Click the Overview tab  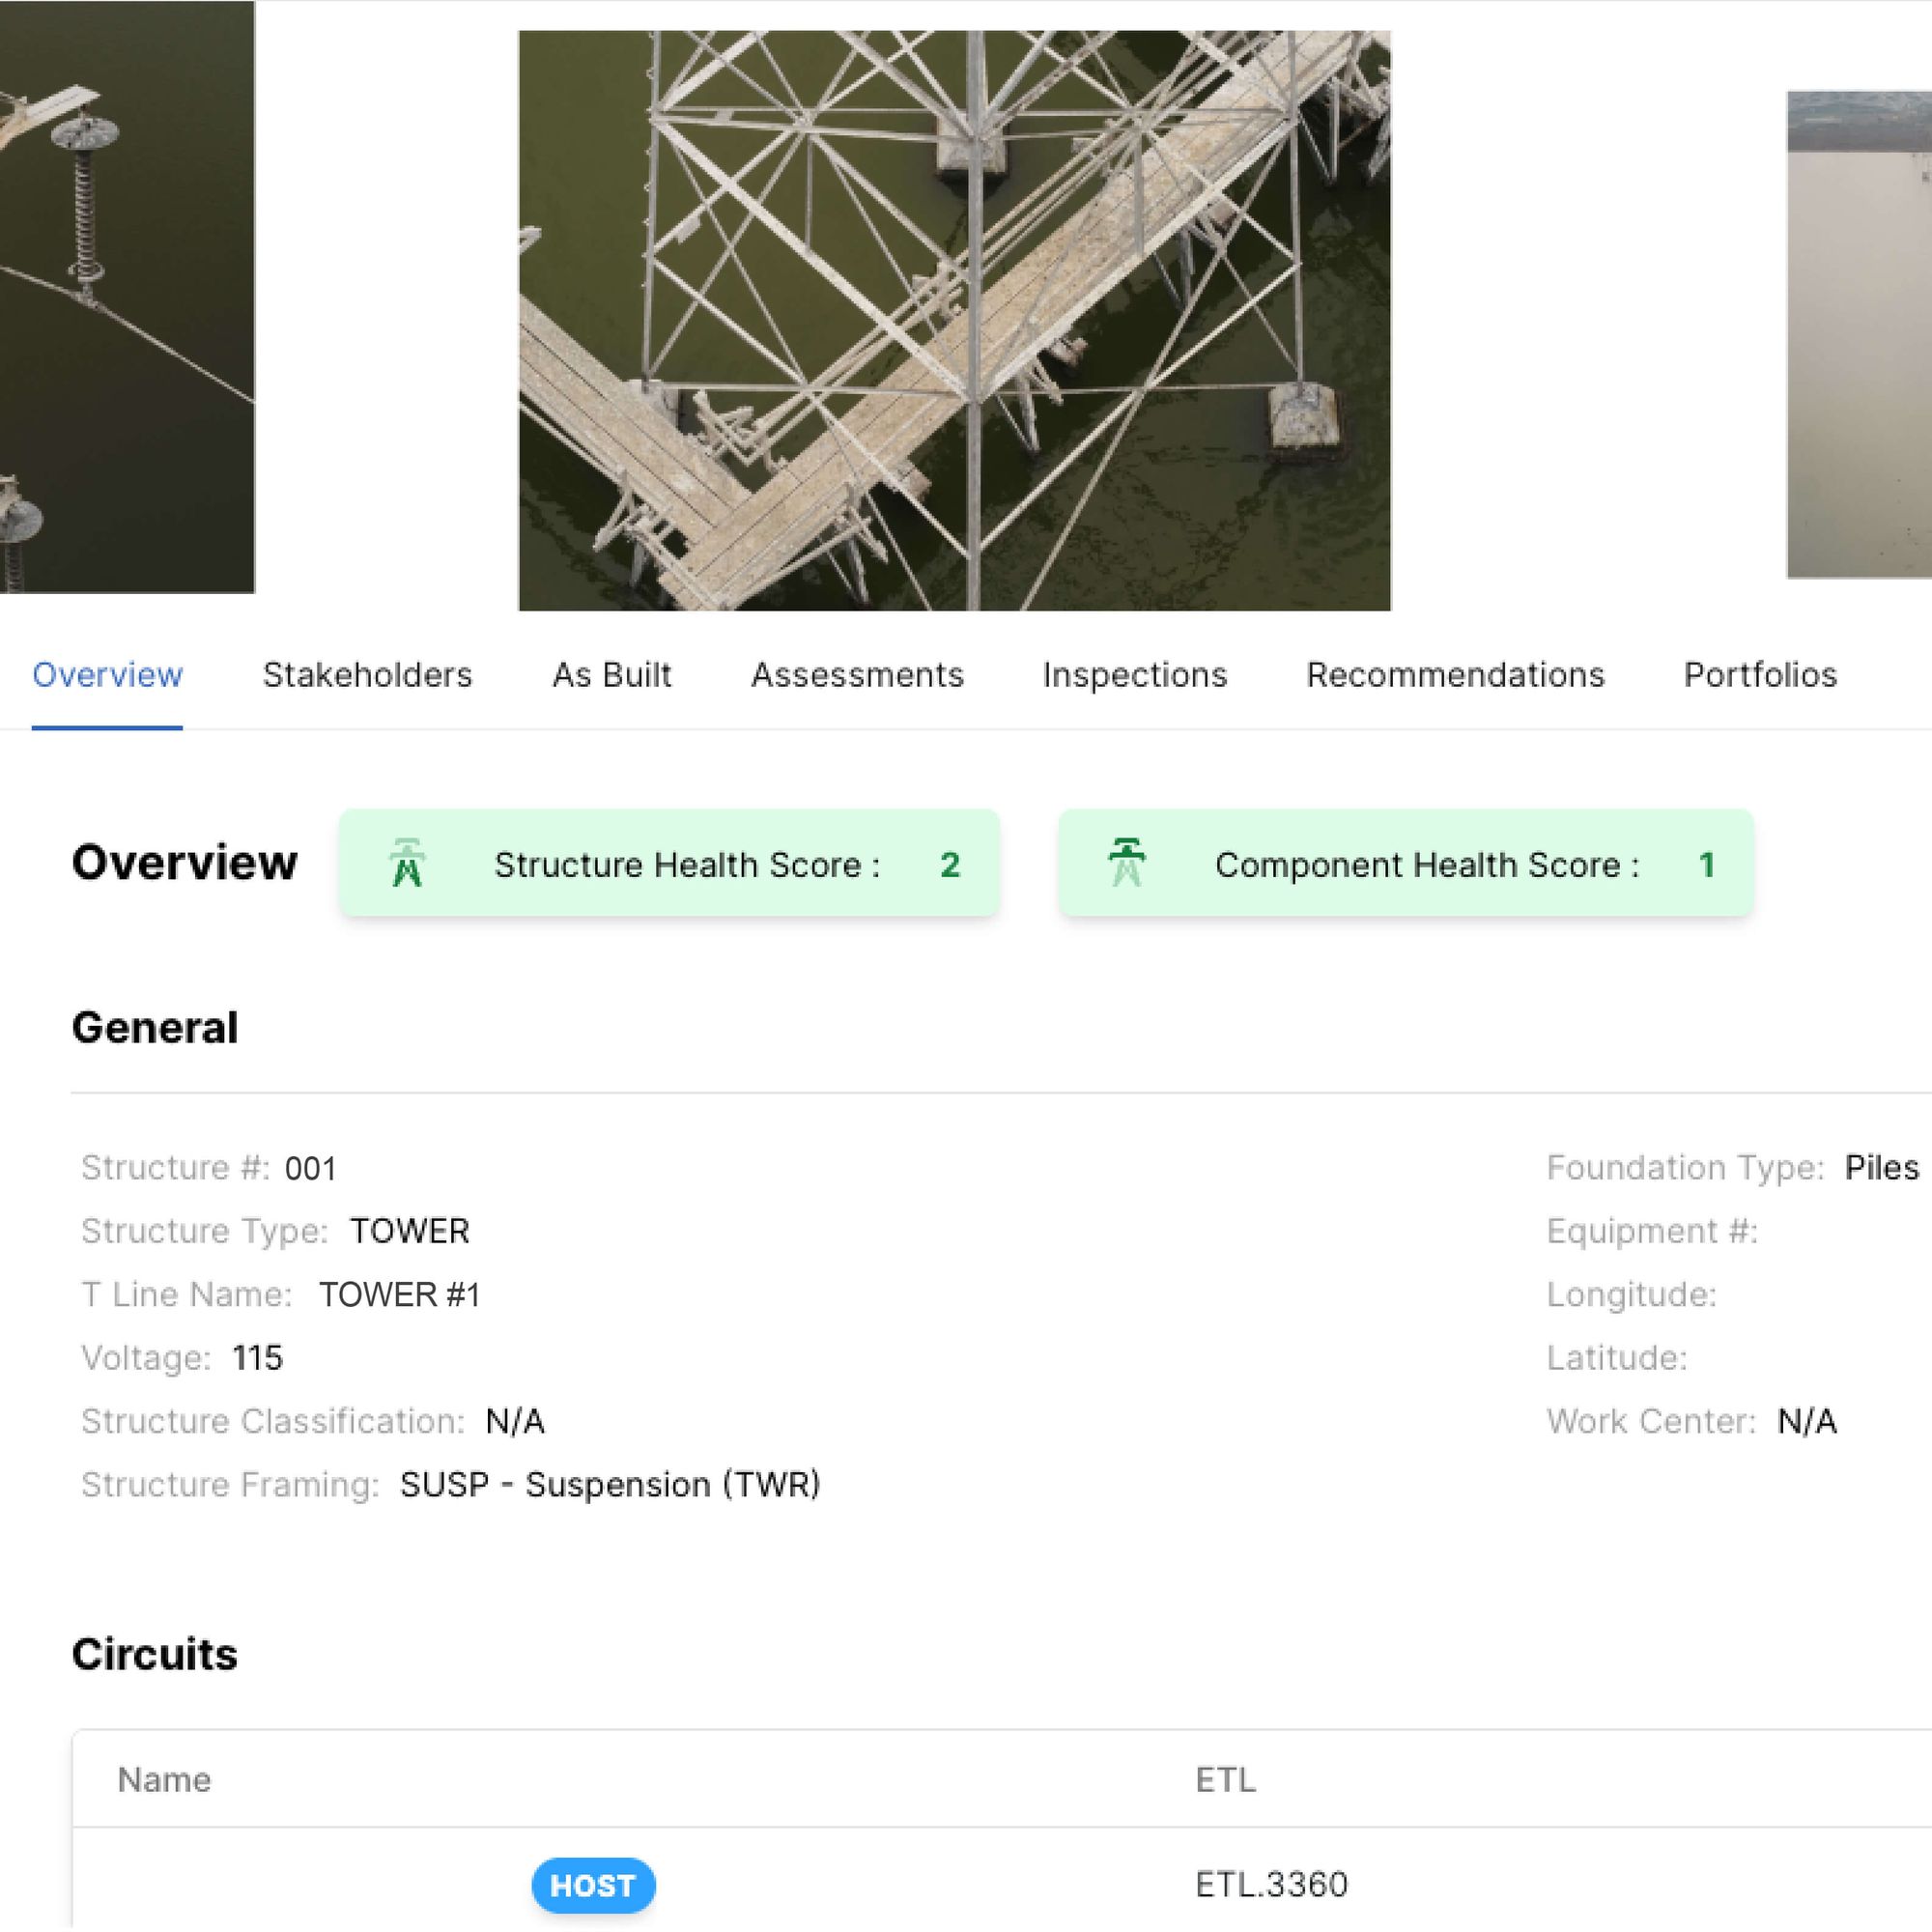coord(107,675)
